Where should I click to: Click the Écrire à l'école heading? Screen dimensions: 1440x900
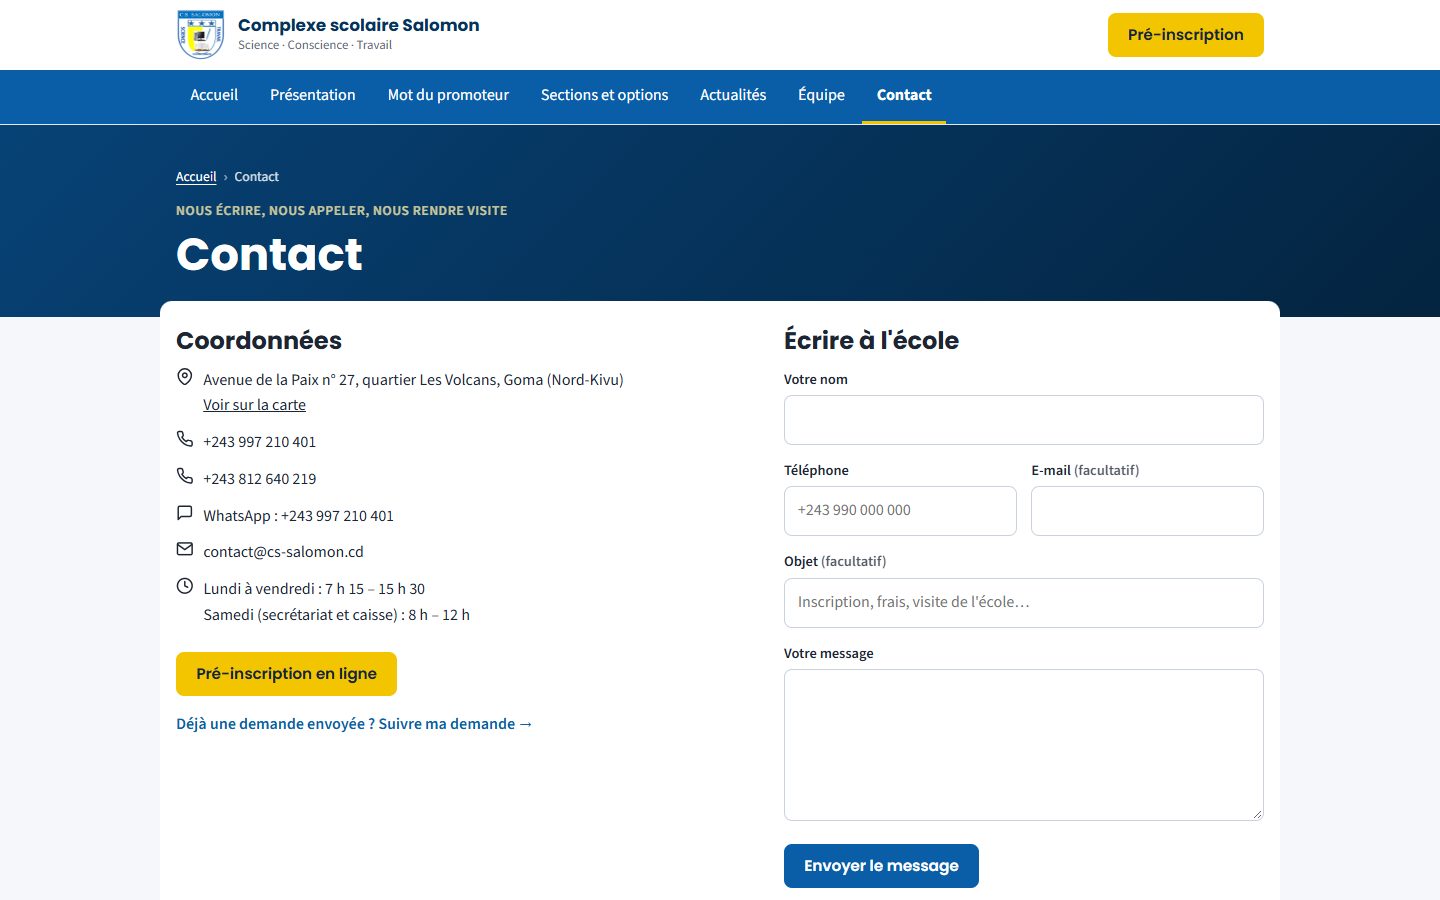tap(871, 341)
